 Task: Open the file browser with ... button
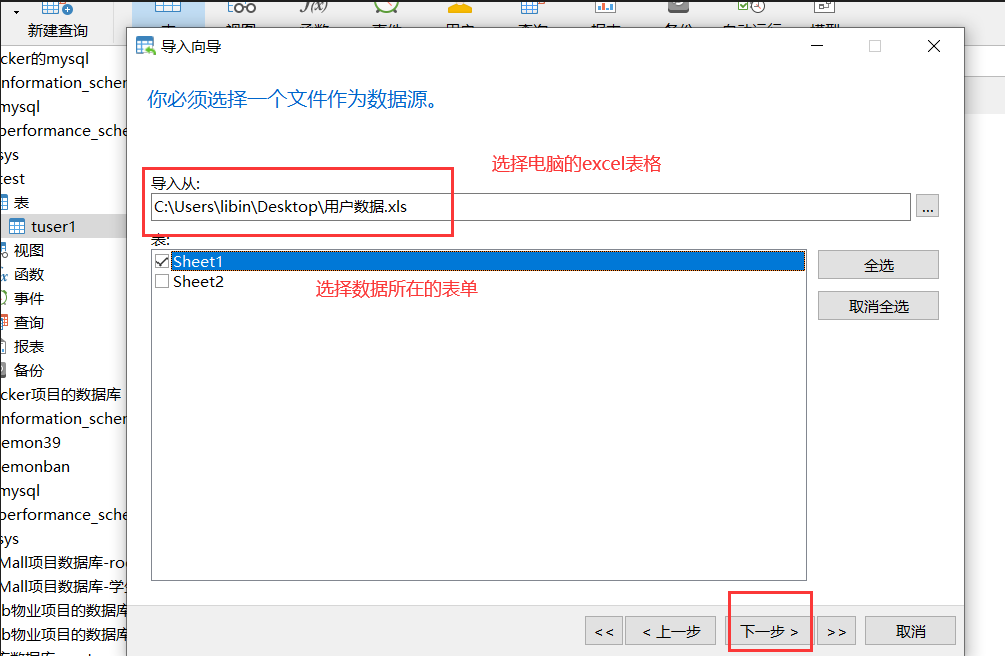point(927,206)
